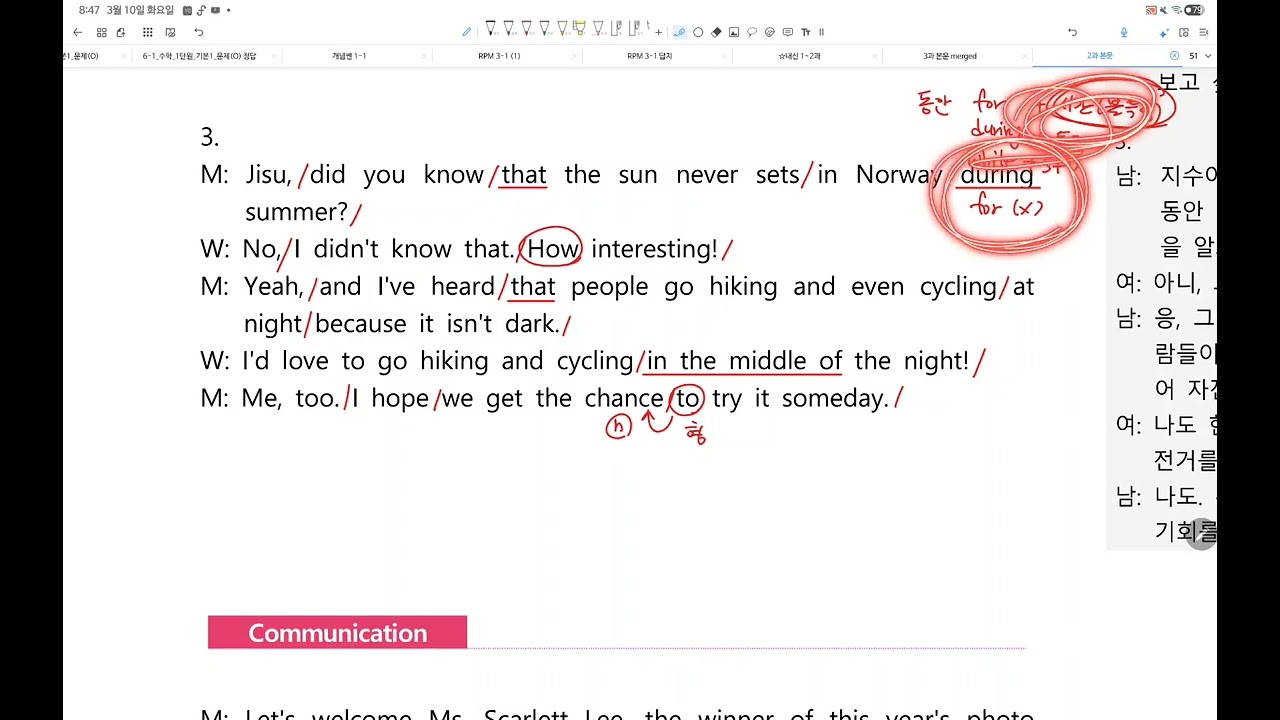Viewport: 1280px width, 720px height.
Task: Tap the grey scroll handle on right edge
Action: point(1202,535)
